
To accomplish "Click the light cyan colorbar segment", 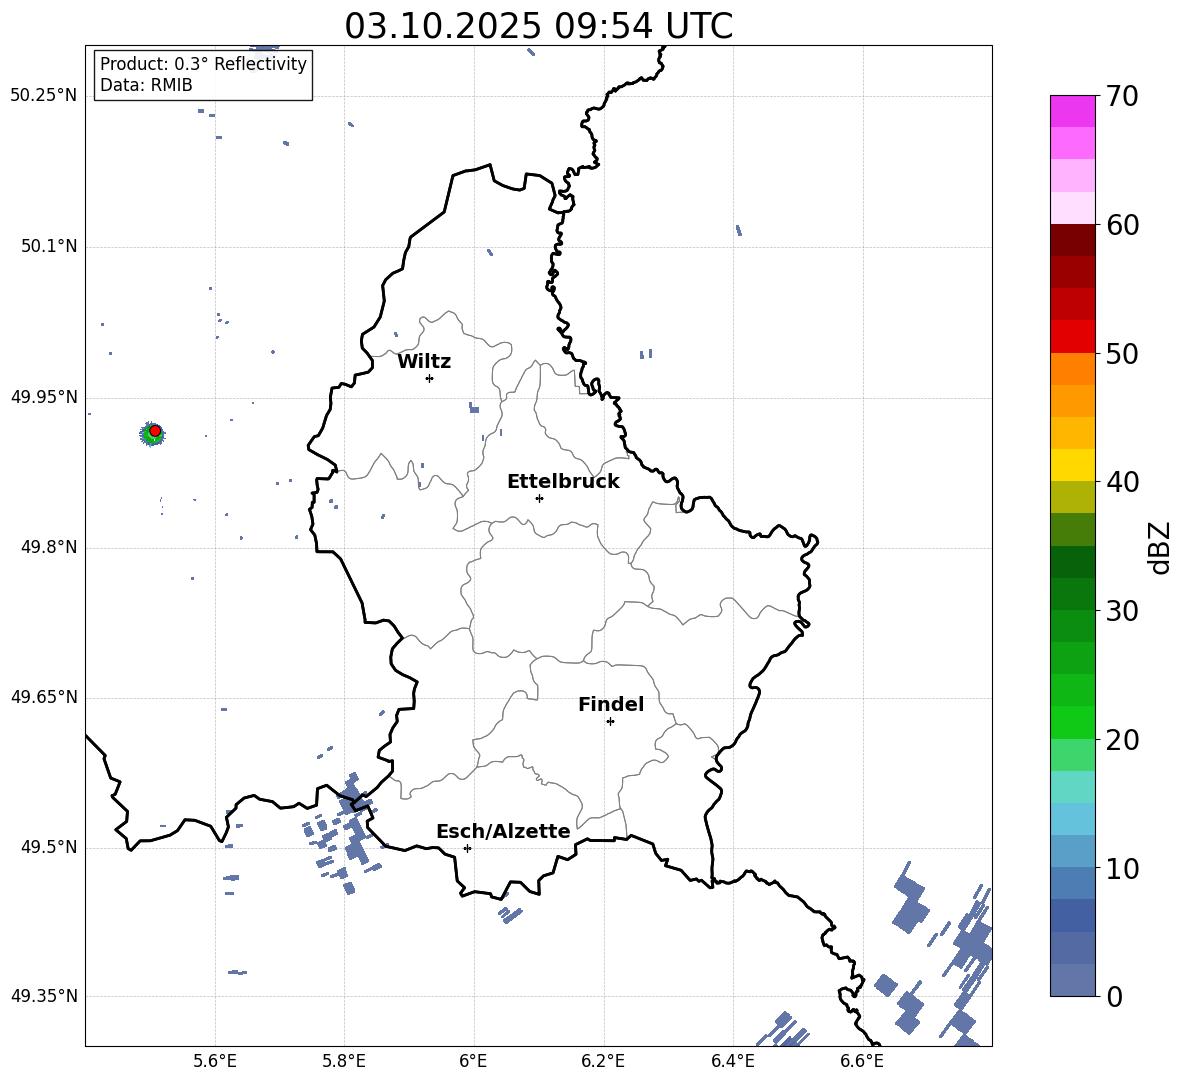I will click(1073, 787).
